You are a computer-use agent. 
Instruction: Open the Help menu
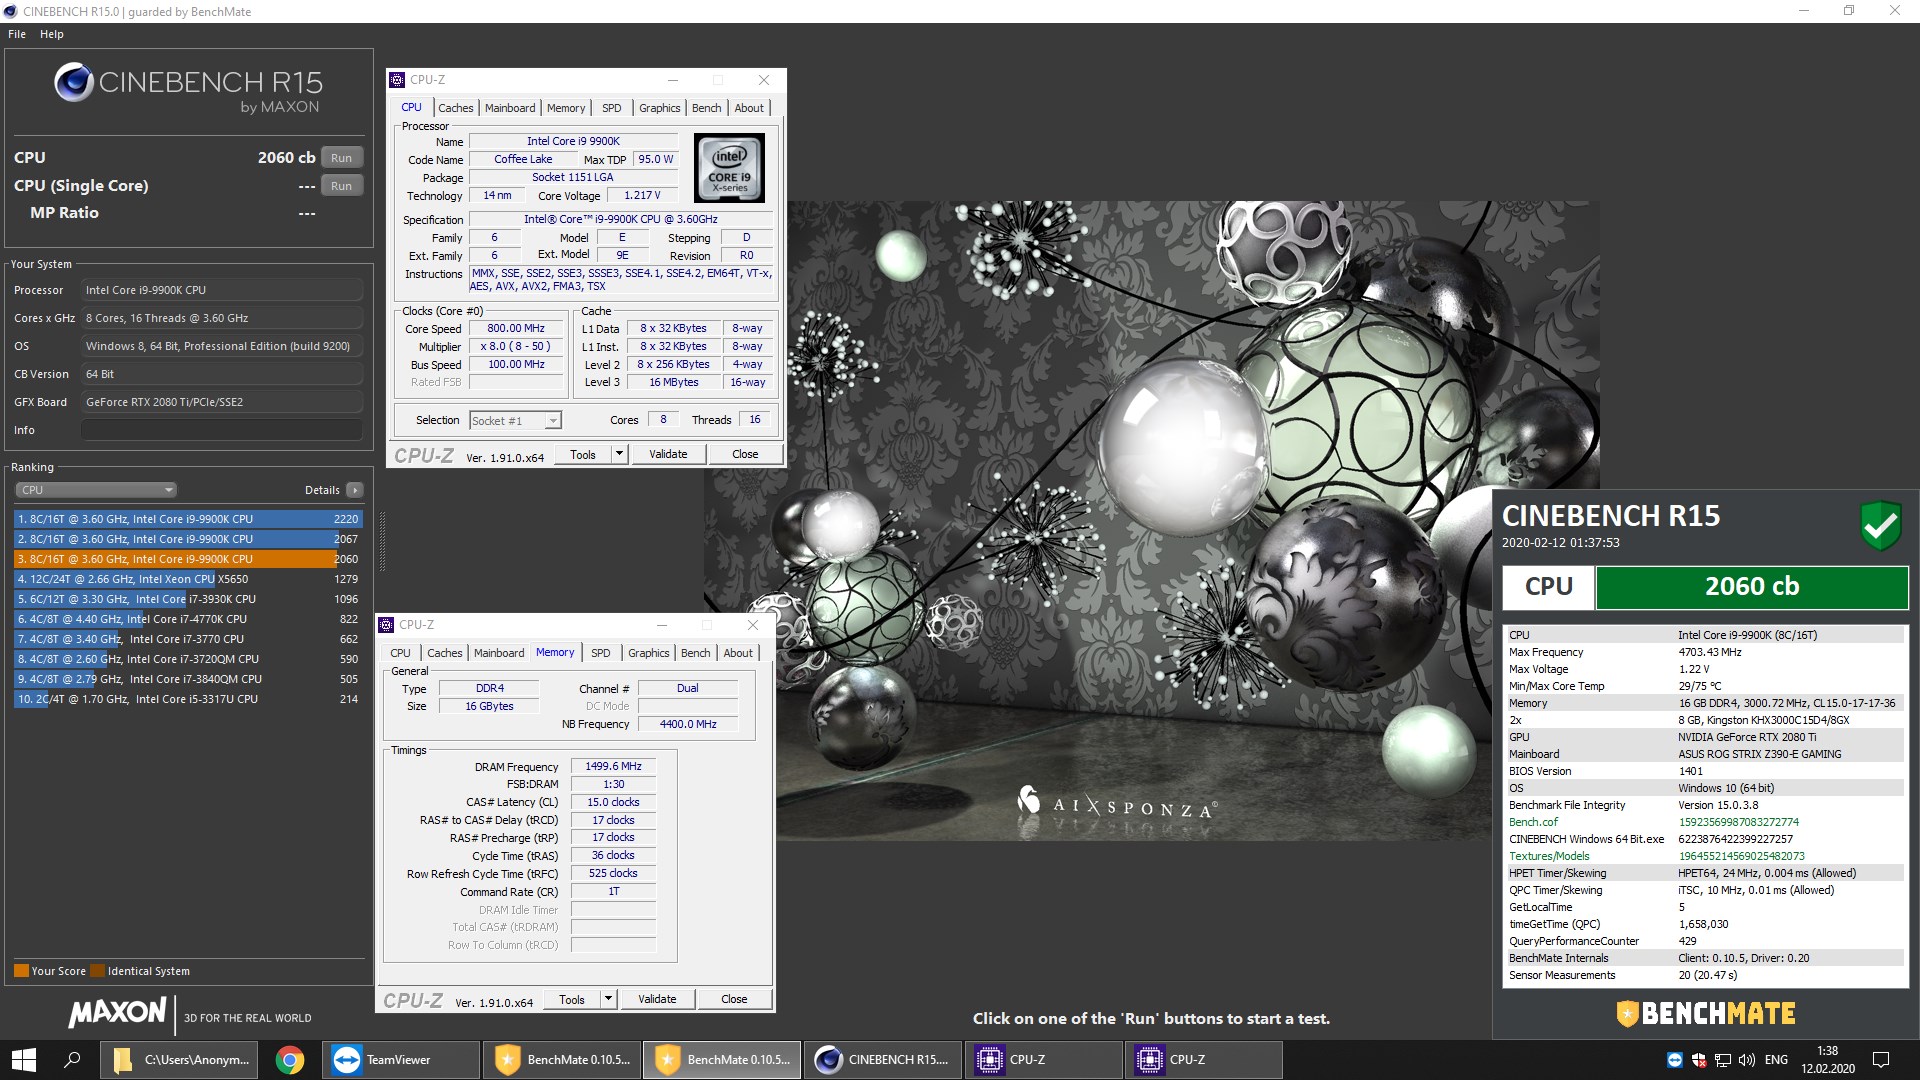(x=52, y=34)
